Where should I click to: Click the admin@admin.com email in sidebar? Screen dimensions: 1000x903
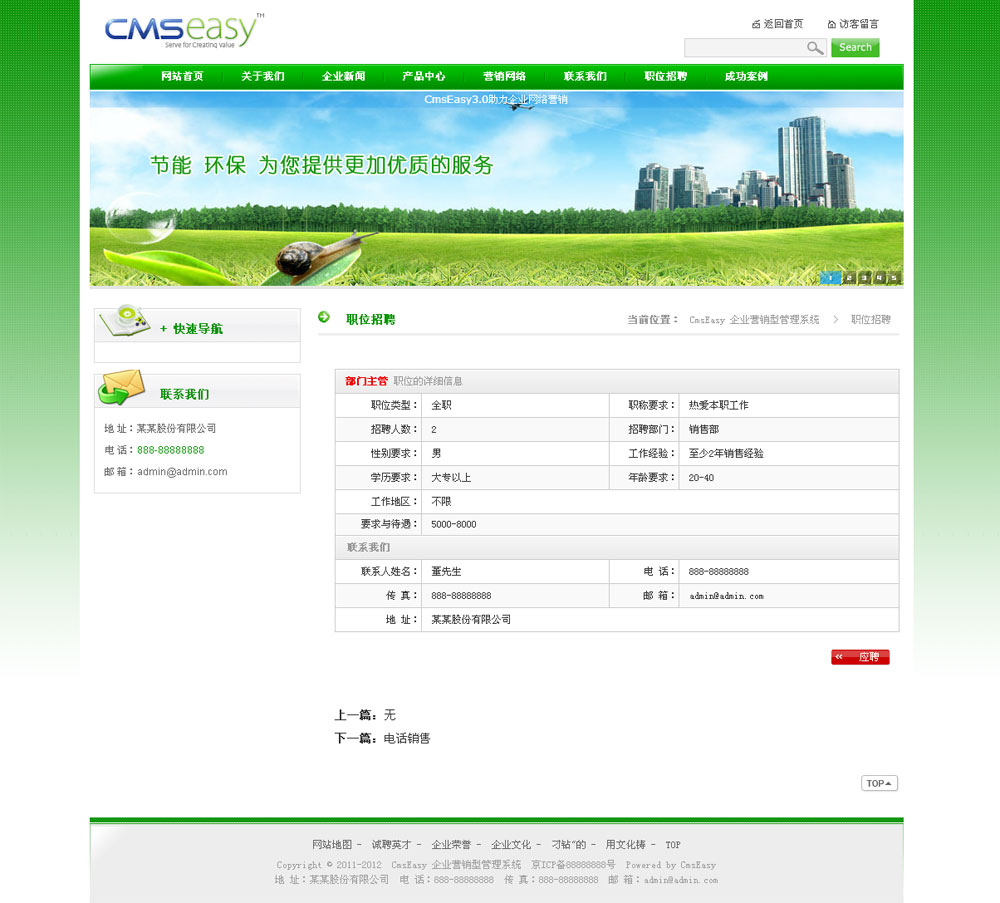pyautogui.click(x=182, y=472)
